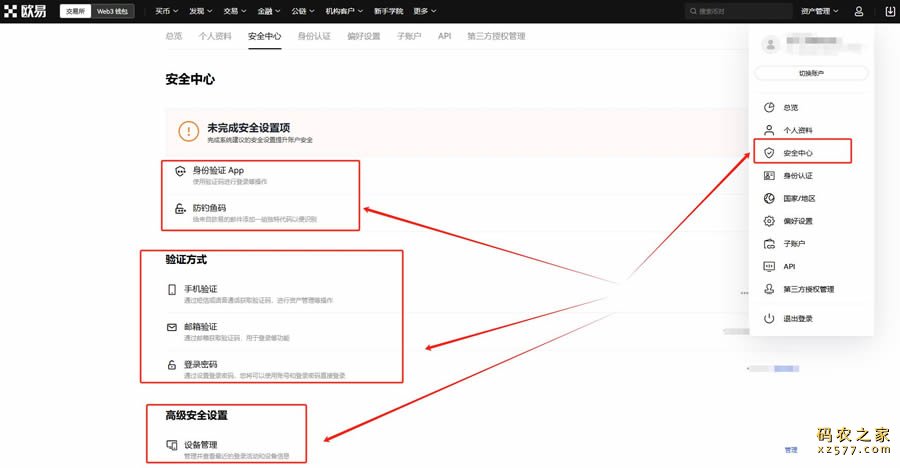Click the OKX logo in header
This screenshot has width=900, height=468.
pos(25,11)
